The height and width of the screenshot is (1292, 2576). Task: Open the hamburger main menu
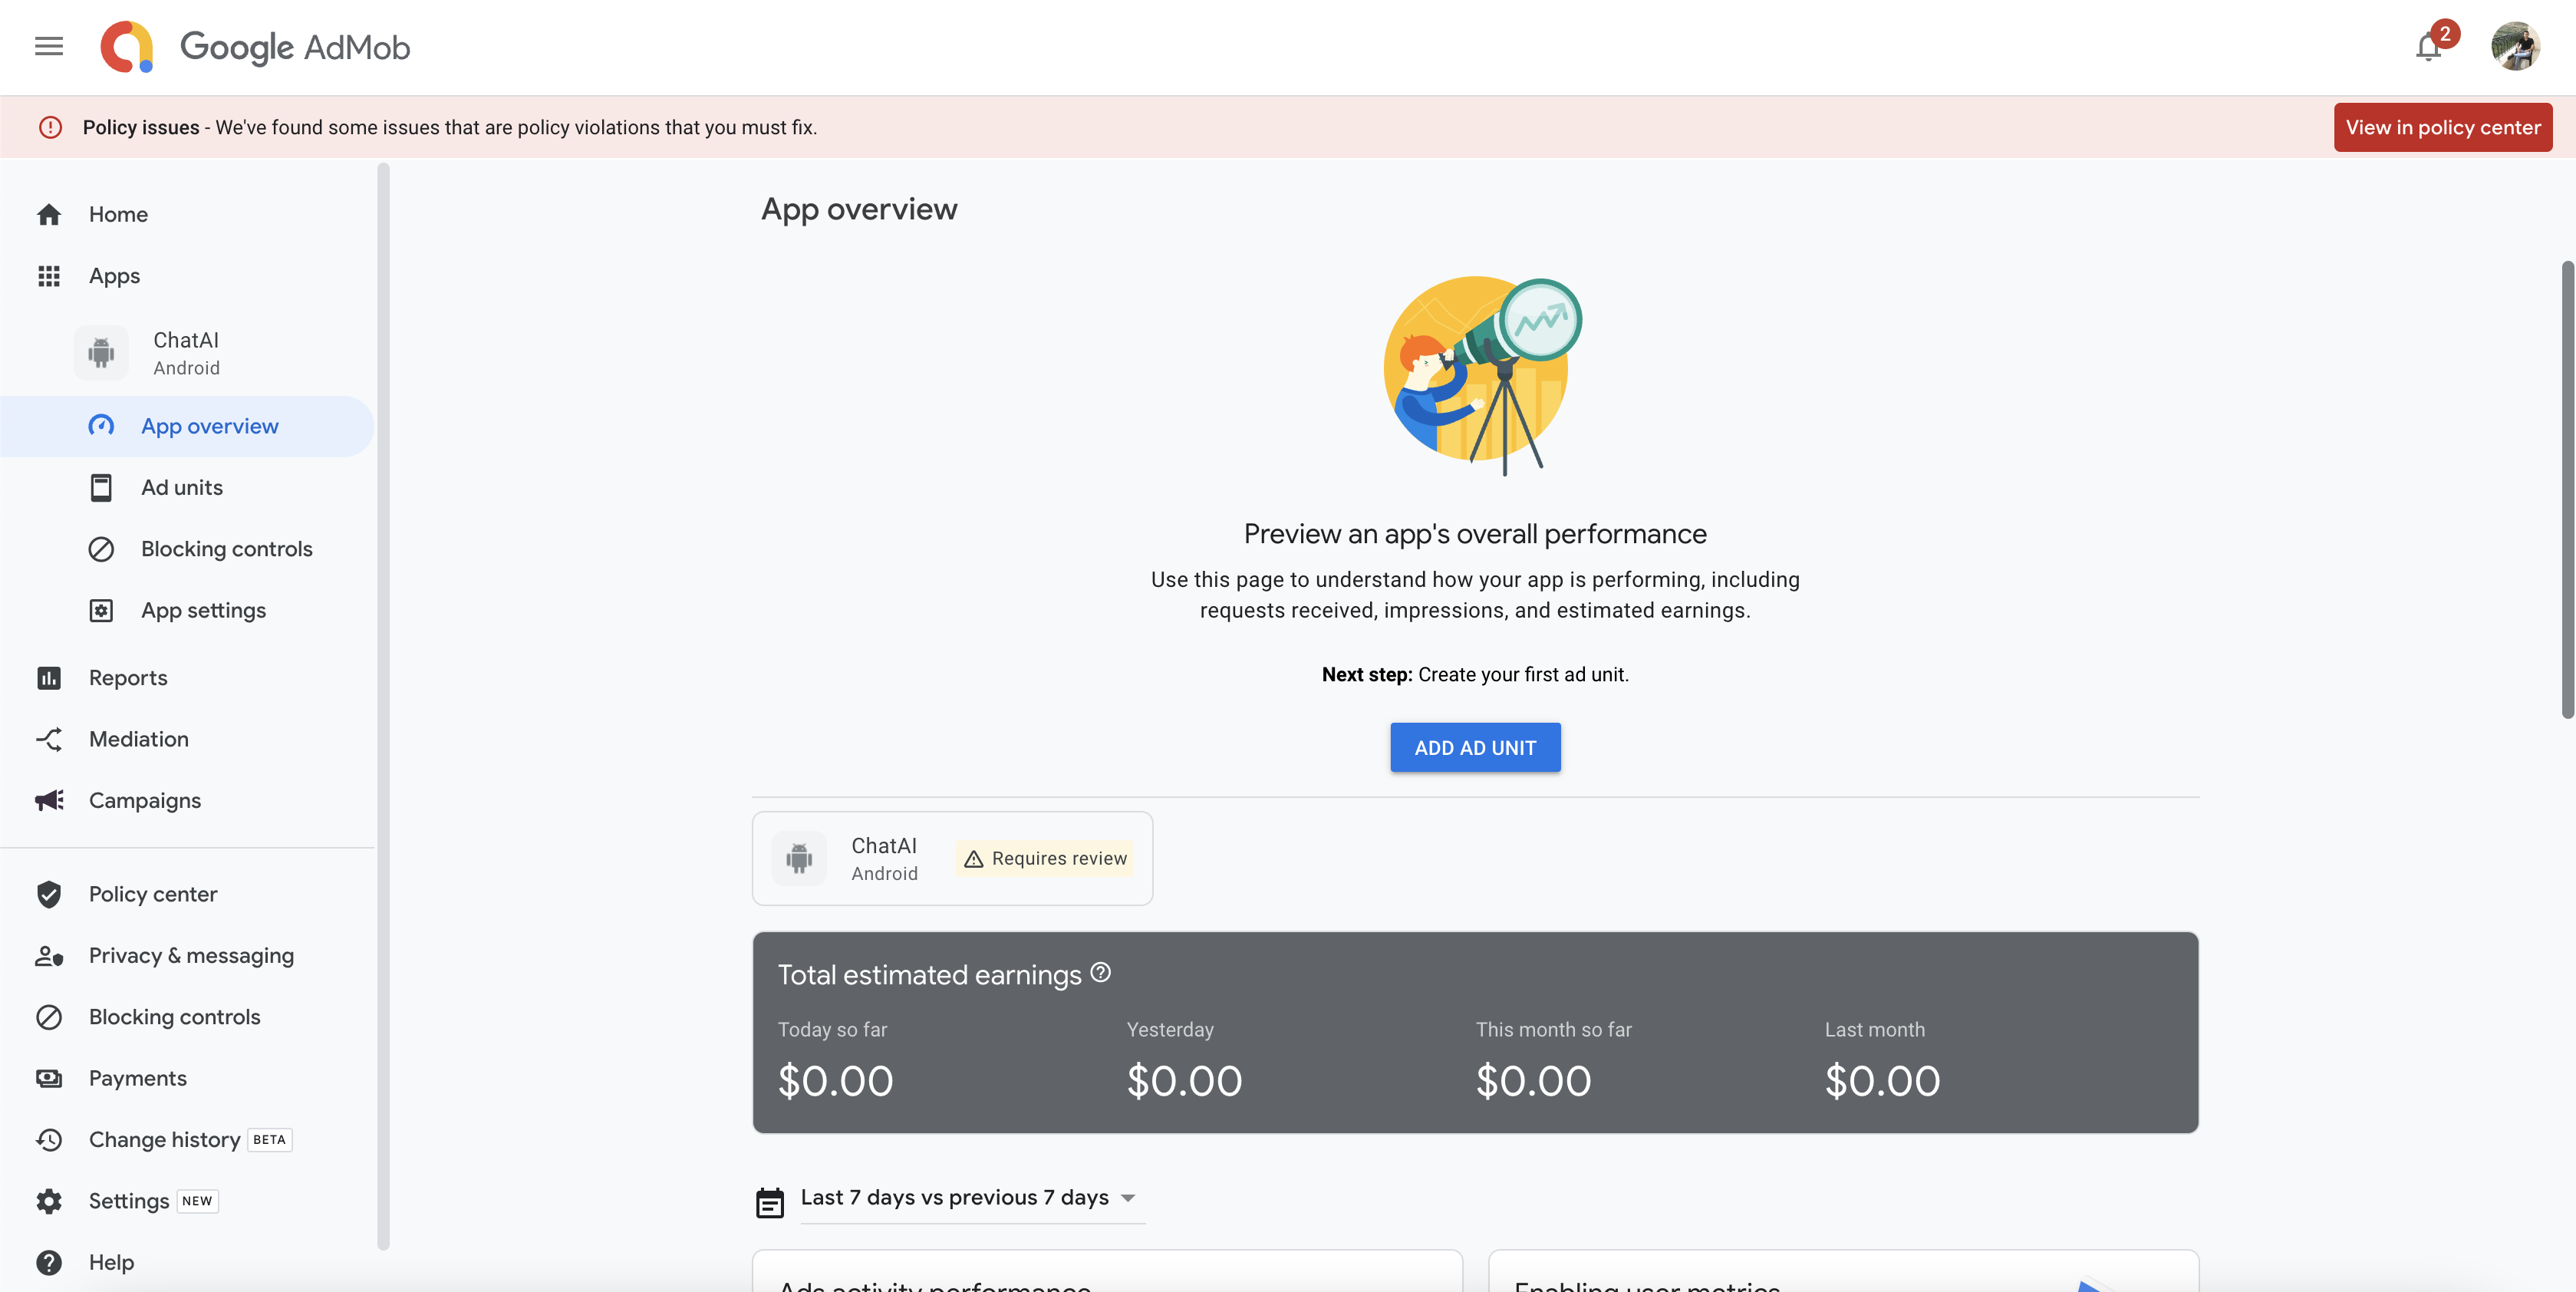coord(49,47)
